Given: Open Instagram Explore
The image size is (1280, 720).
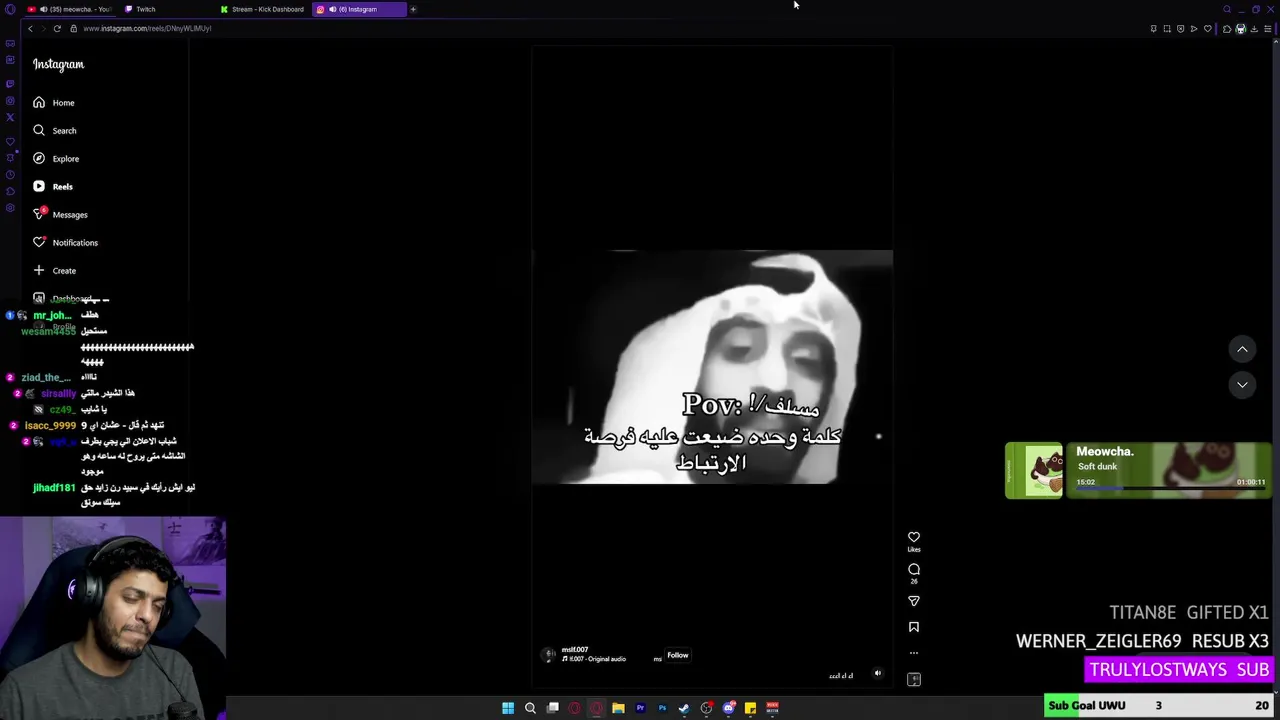Looking at the screenshot, I should (x=56, y=159).
